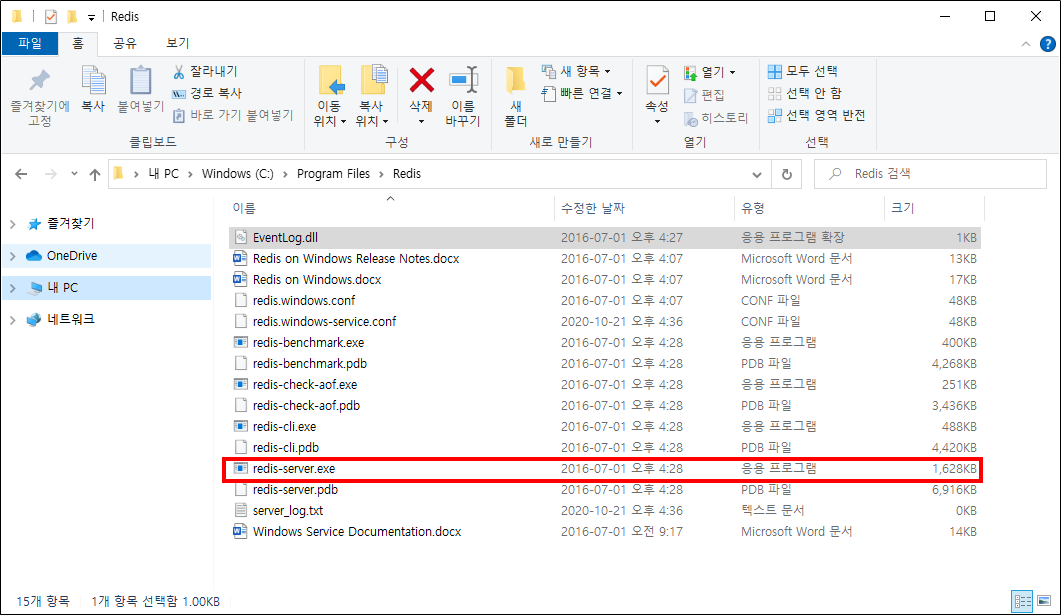
Task: Select redis.windows-service.conf file
Action: (x=604, y=321)
